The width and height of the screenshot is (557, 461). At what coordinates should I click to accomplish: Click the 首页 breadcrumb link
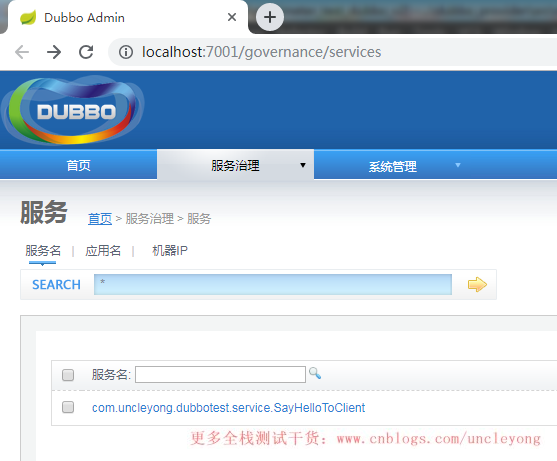(x=100, y=219)
